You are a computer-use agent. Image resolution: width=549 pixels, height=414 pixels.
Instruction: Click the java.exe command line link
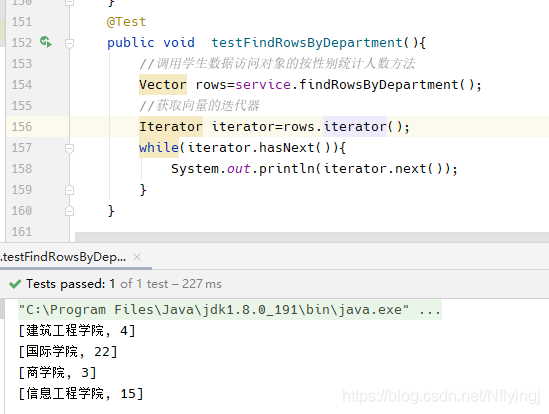click(230, 310)
